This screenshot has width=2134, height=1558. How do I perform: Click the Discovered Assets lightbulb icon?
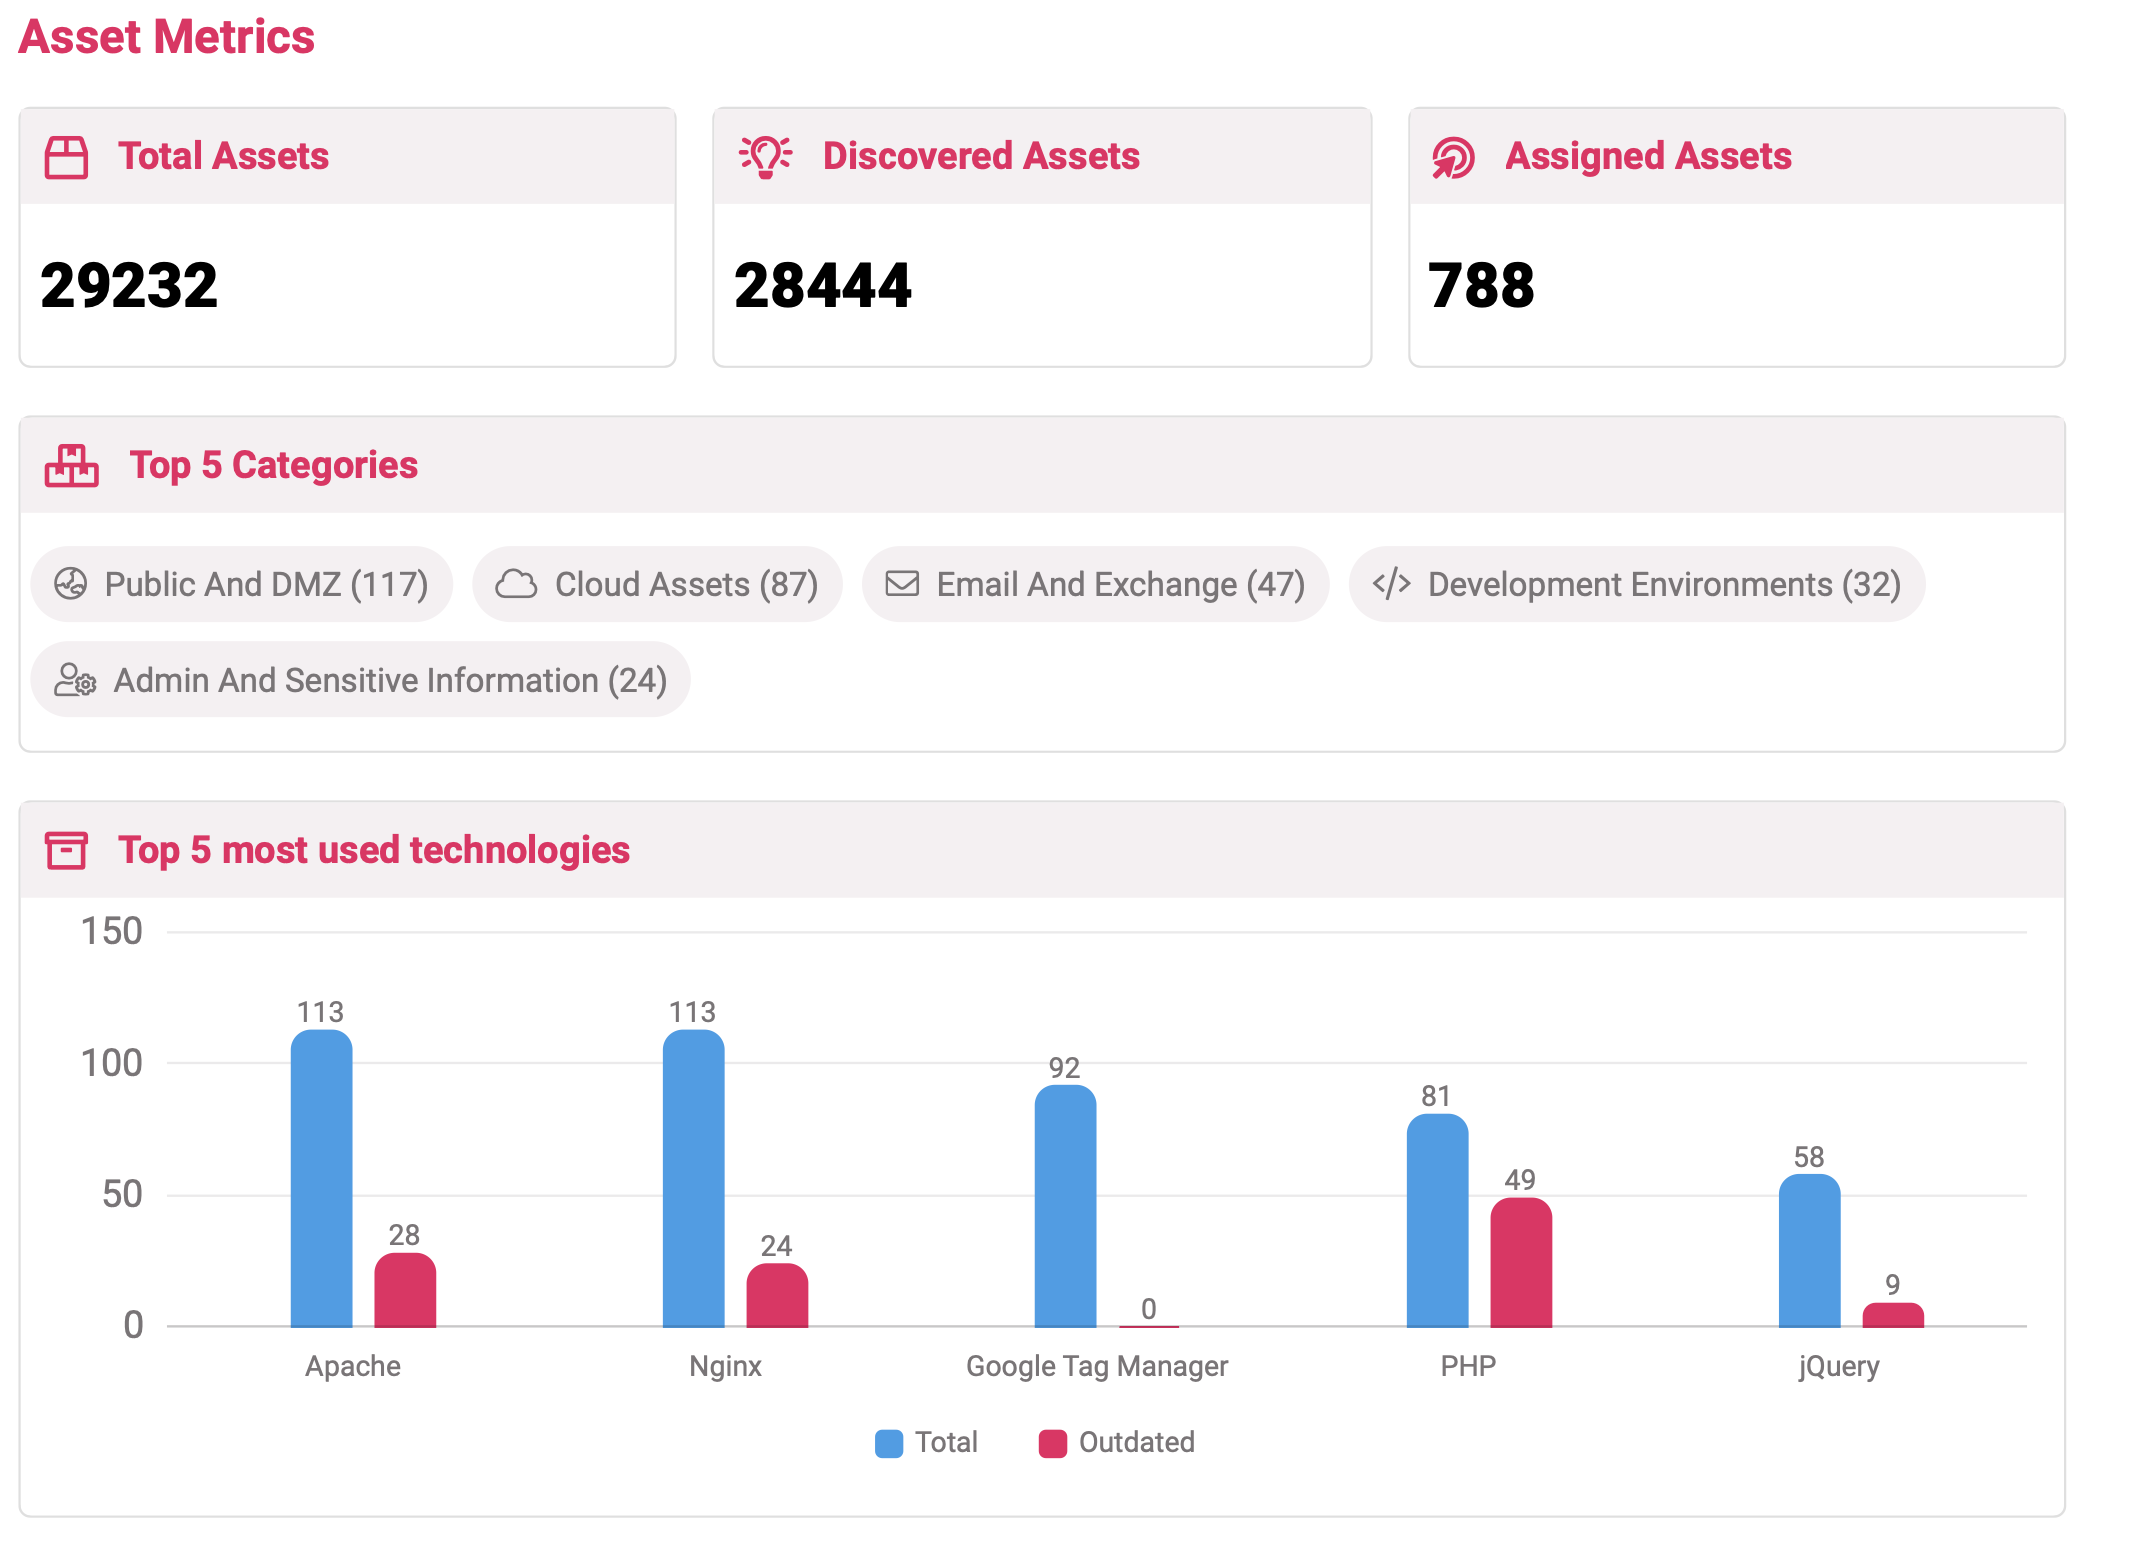coord(765,157)
